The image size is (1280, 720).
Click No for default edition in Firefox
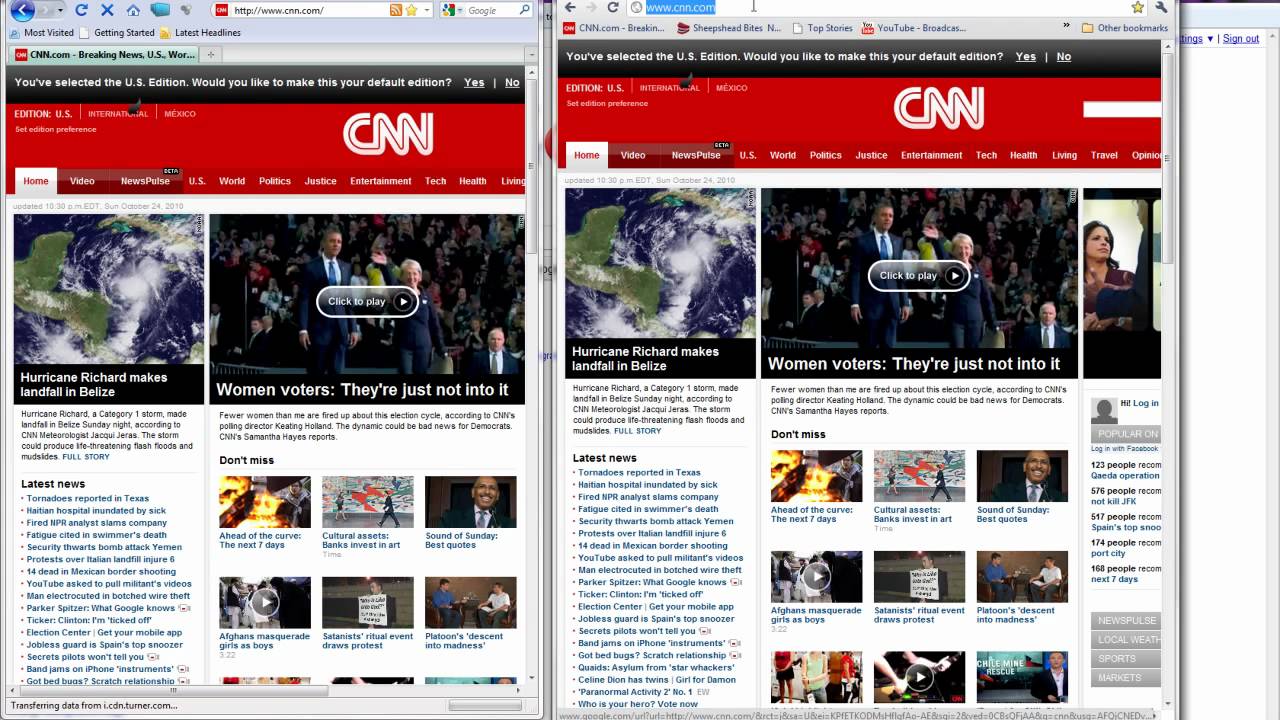tap(512, 83)
